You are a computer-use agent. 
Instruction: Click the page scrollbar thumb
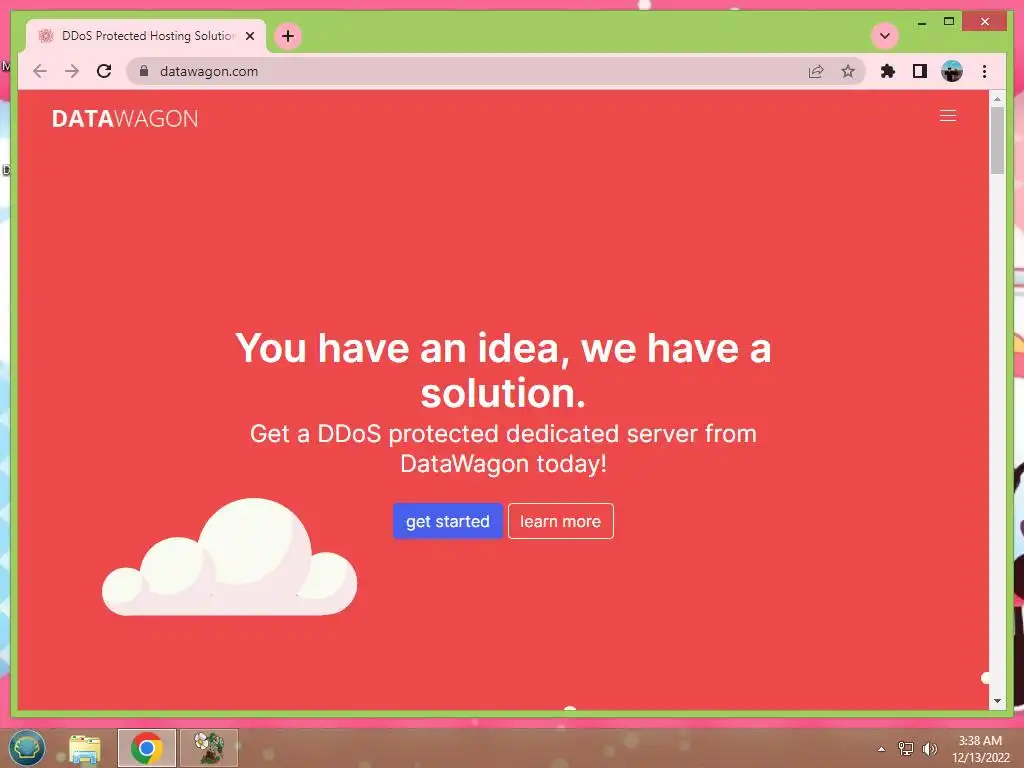[997, 139]
